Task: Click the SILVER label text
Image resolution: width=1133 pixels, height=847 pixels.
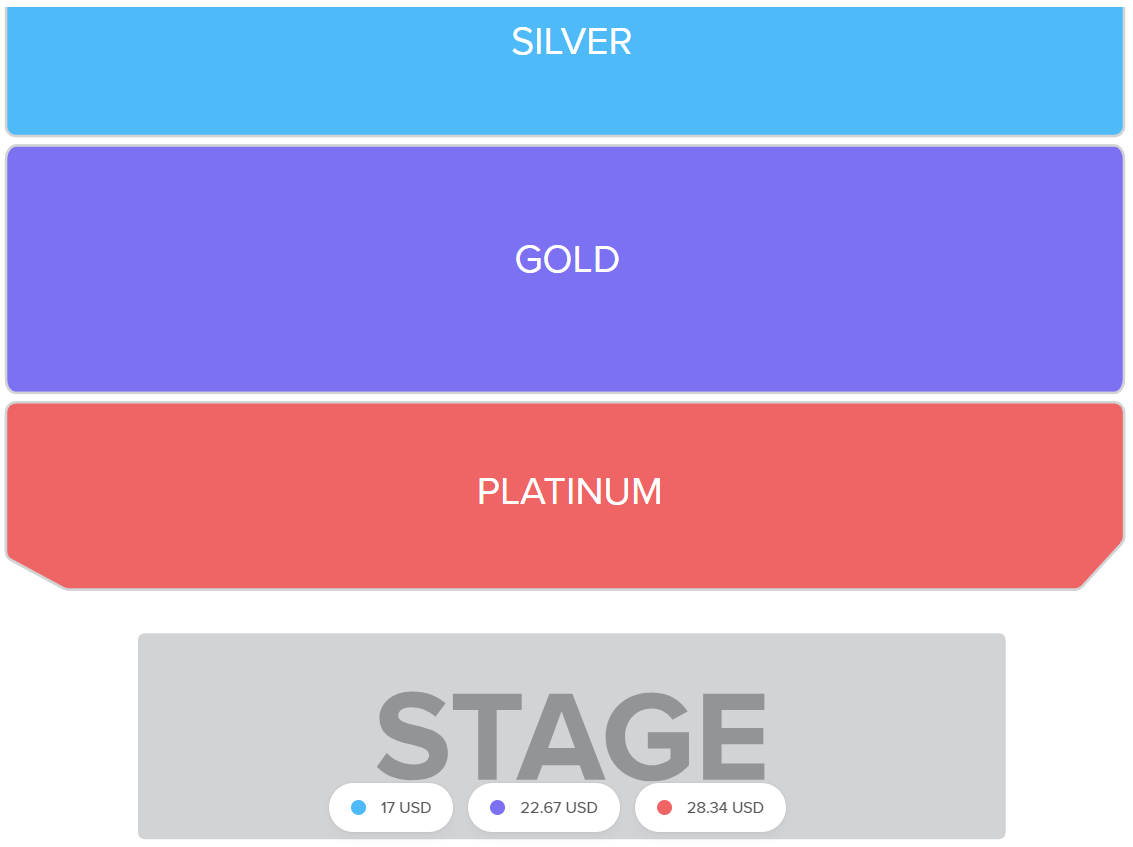Action: 571,42
